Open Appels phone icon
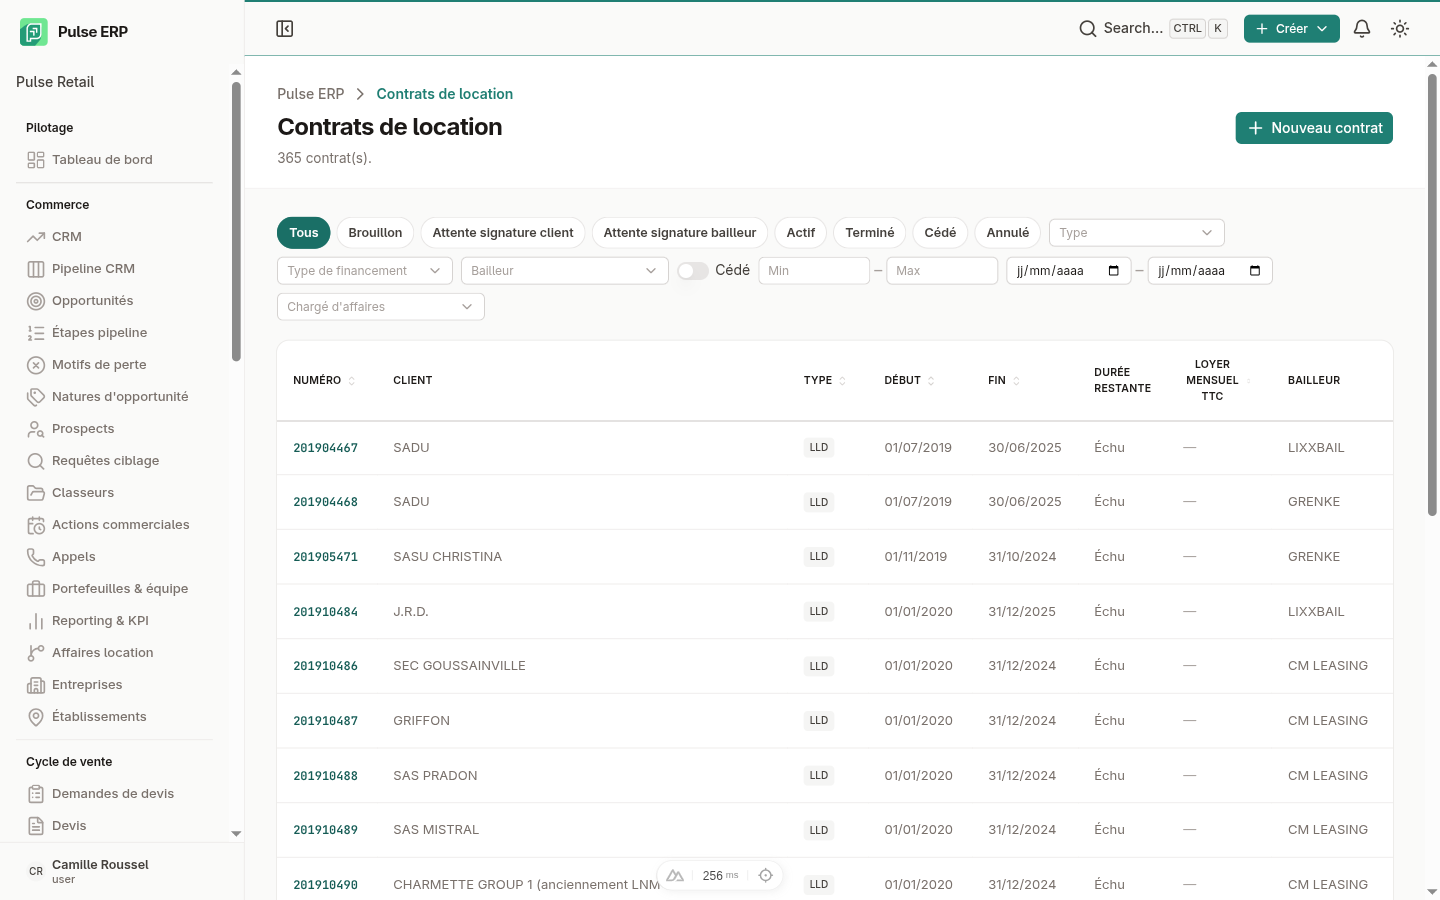1440x900 pixels. pos(36,557)
